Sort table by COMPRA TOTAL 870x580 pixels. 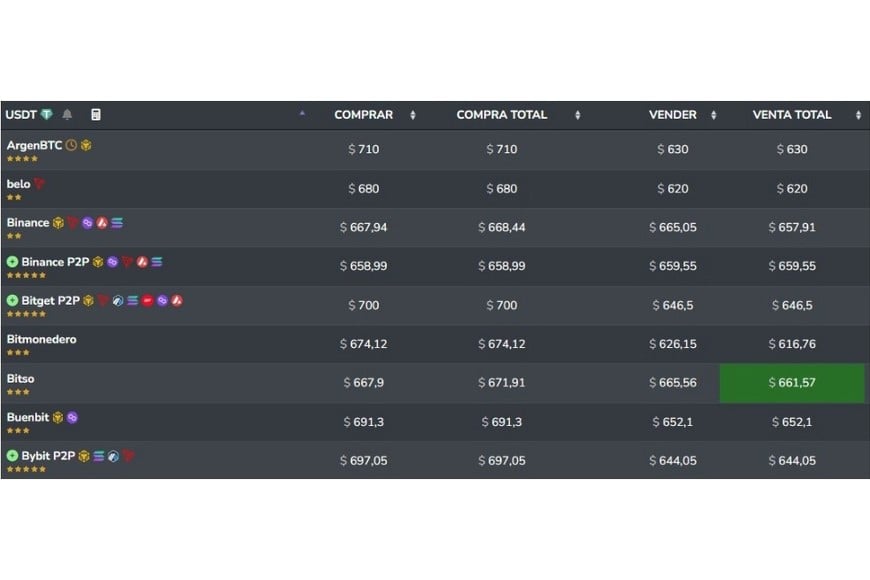[x=502, y=115]
